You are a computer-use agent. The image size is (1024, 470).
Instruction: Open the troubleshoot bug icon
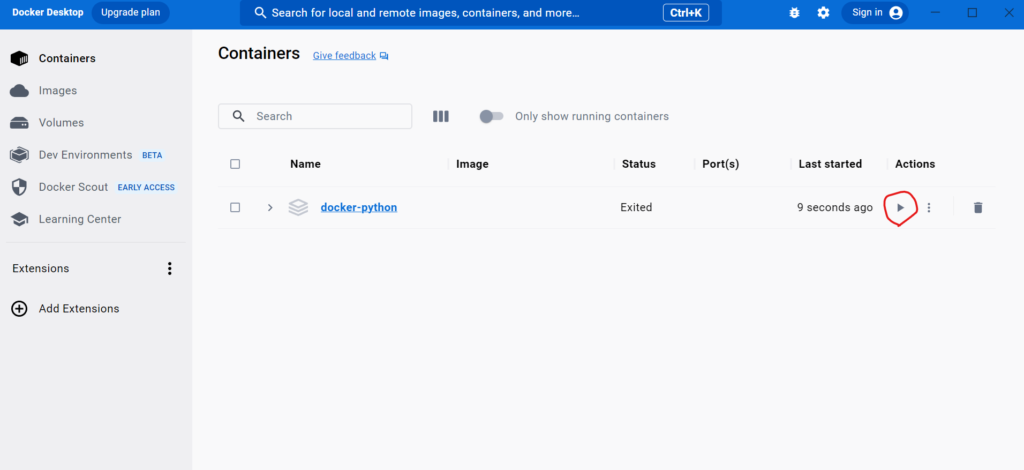pos(794,12)
